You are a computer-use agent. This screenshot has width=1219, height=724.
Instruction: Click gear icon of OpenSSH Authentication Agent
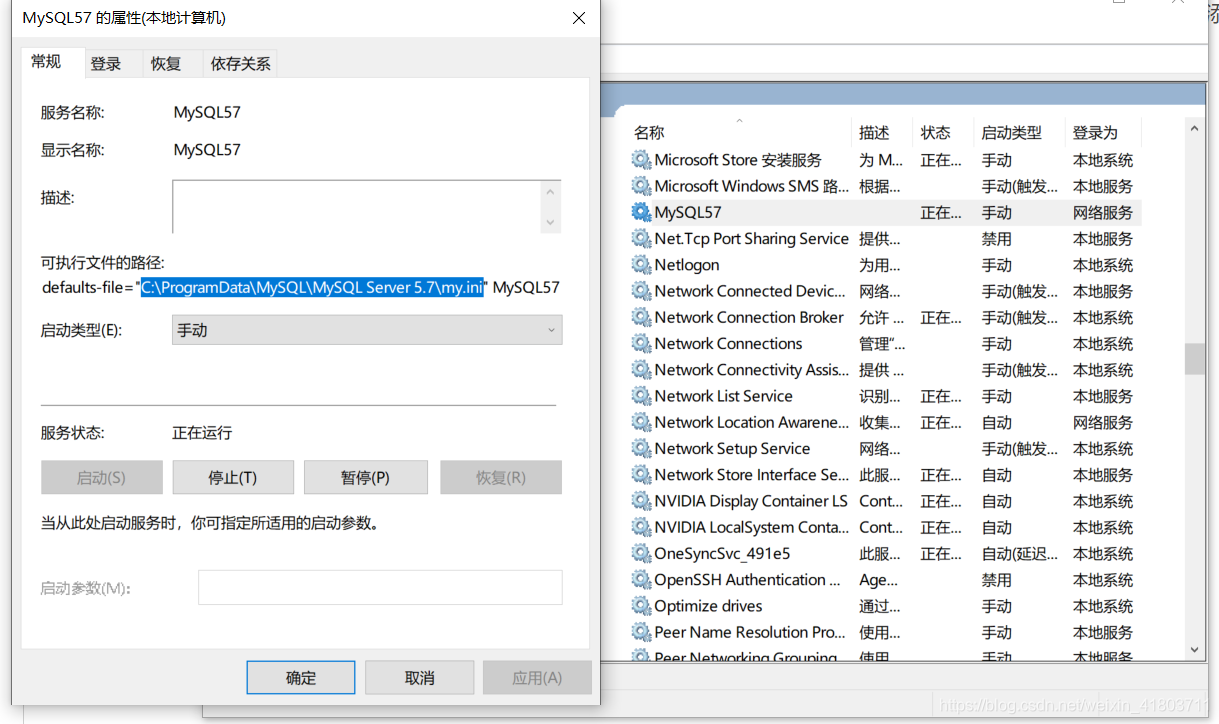641,580
